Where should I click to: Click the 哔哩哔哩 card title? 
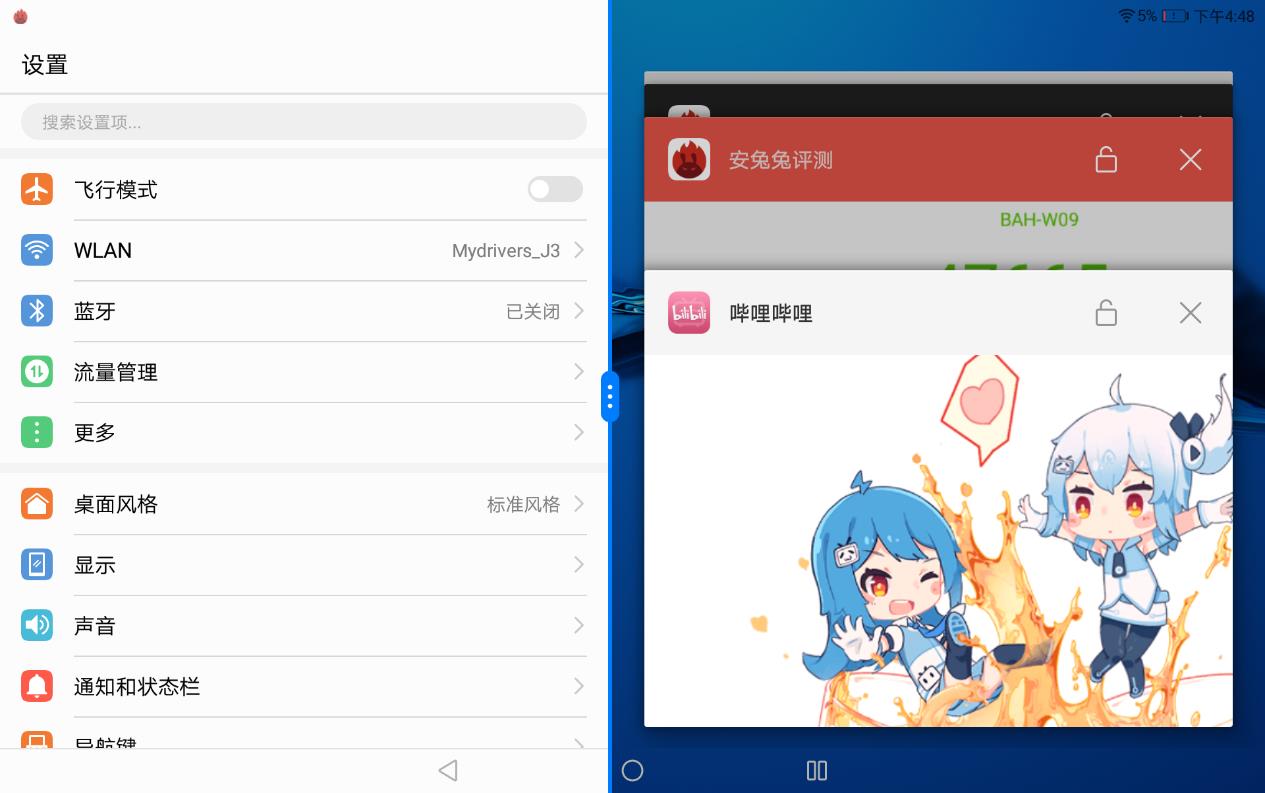(x=771, y=313)
